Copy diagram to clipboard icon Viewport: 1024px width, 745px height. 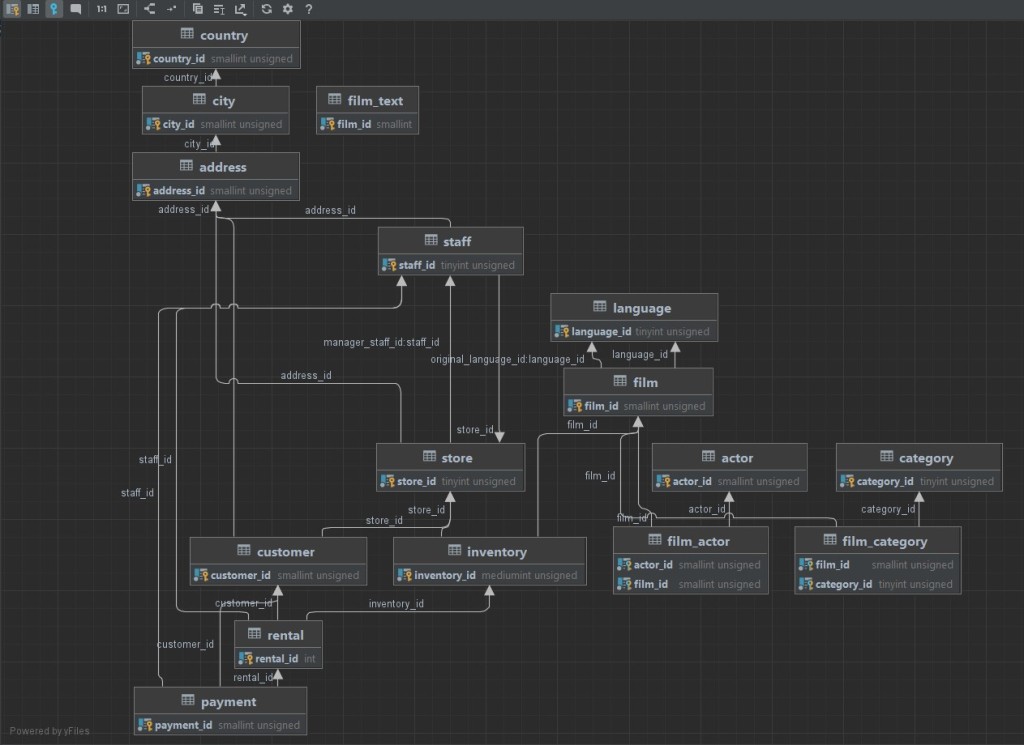pos(198,9)
